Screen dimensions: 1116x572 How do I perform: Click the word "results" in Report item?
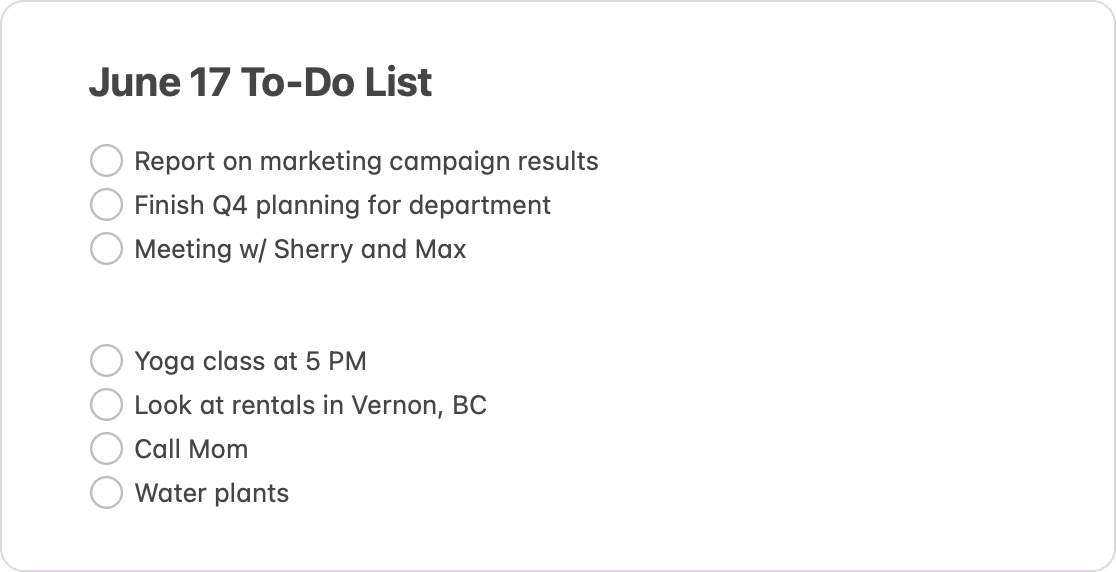[x=558, y=161]
